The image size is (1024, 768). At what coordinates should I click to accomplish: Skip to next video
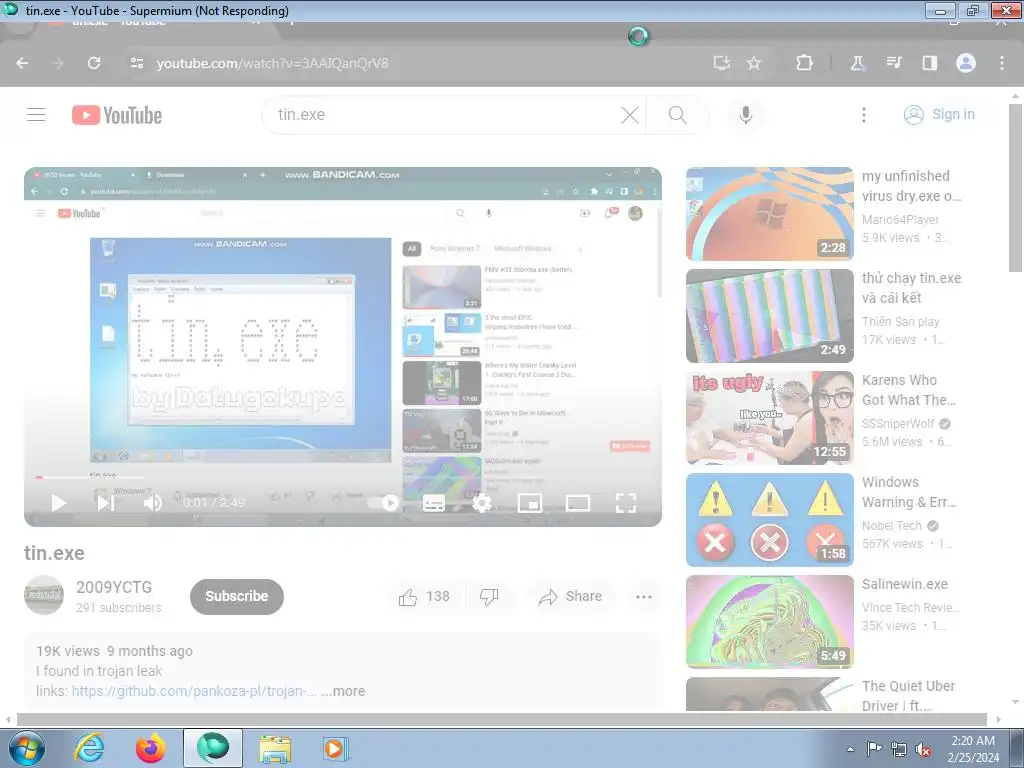pyautogui.click(x=106, y=503)
